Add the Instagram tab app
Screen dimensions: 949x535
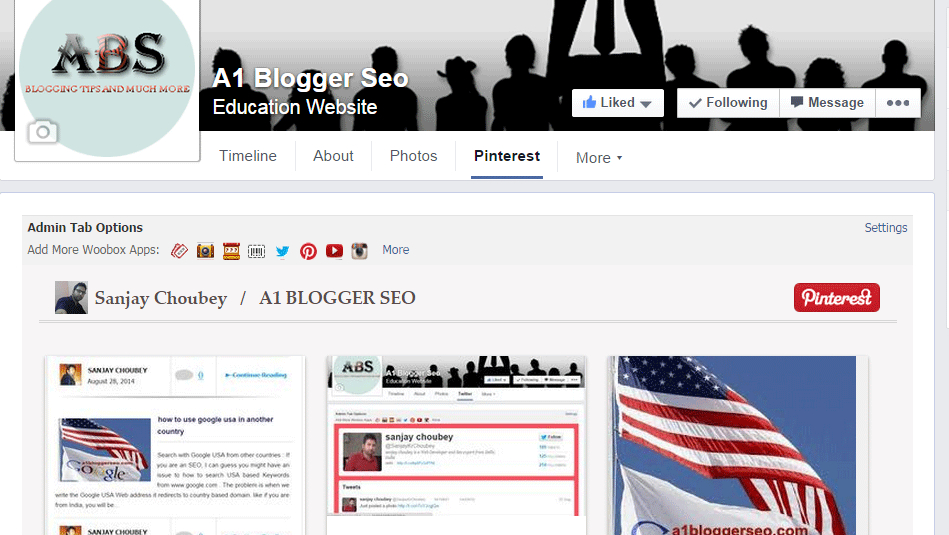[360, 251]
